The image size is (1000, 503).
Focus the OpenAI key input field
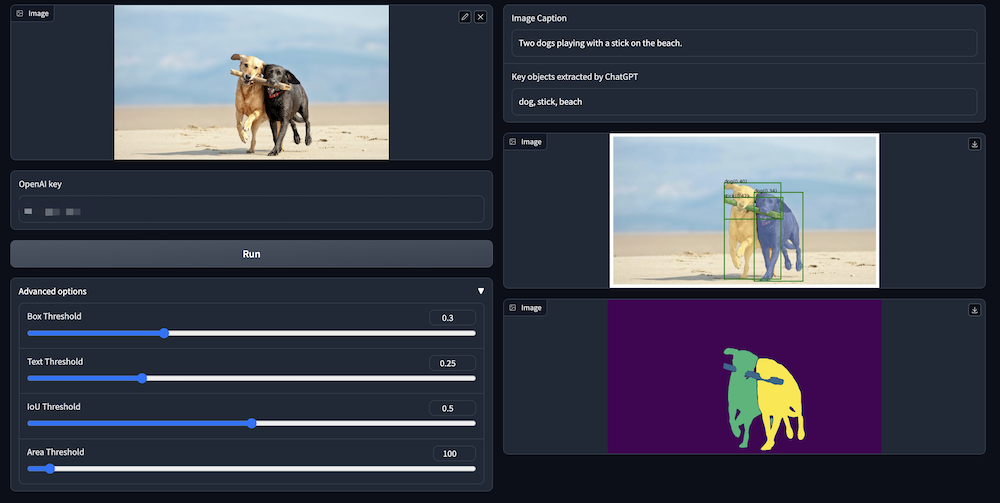(251, 210)
